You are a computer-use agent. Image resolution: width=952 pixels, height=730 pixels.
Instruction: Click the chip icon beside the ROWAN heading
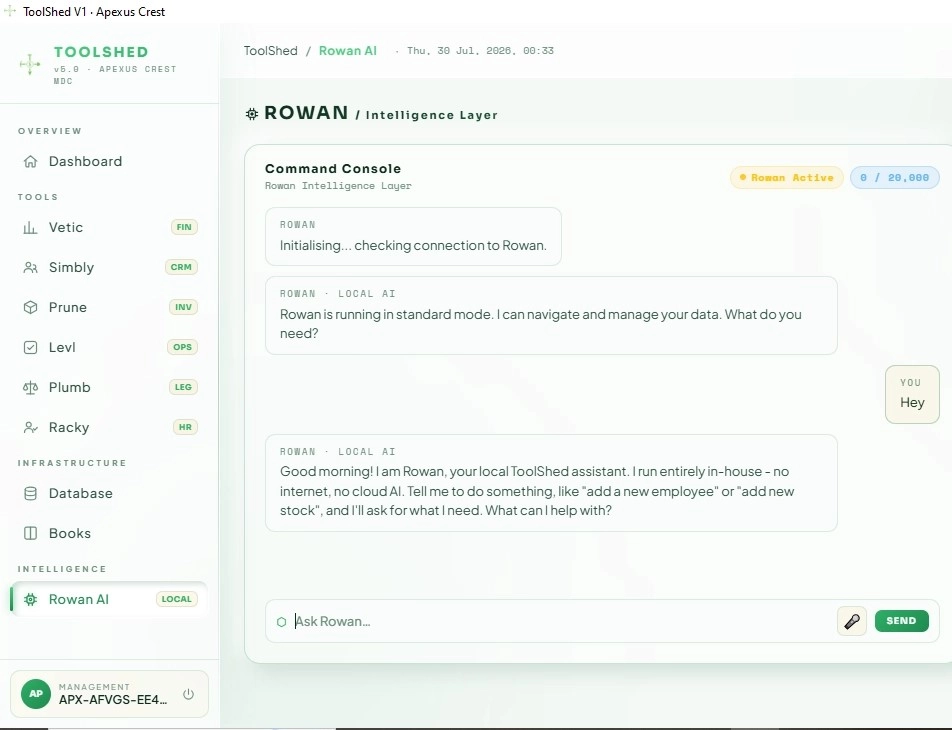coord(252,114)
